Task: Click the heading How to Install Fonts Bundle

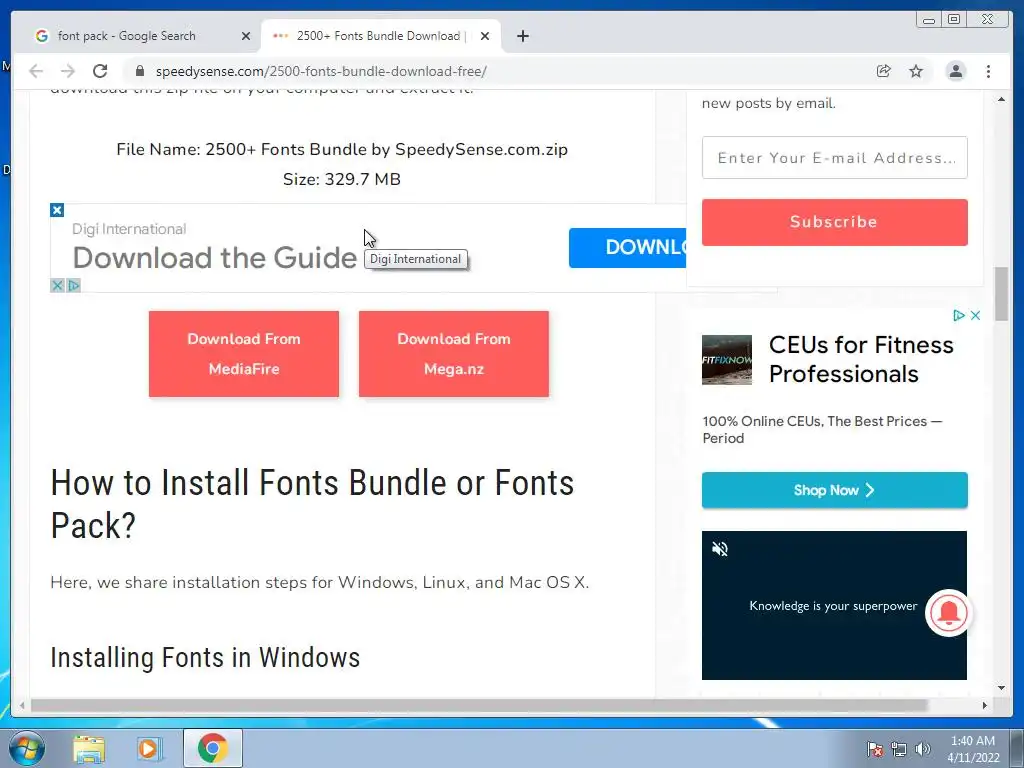Action: (x=312, y=504)
